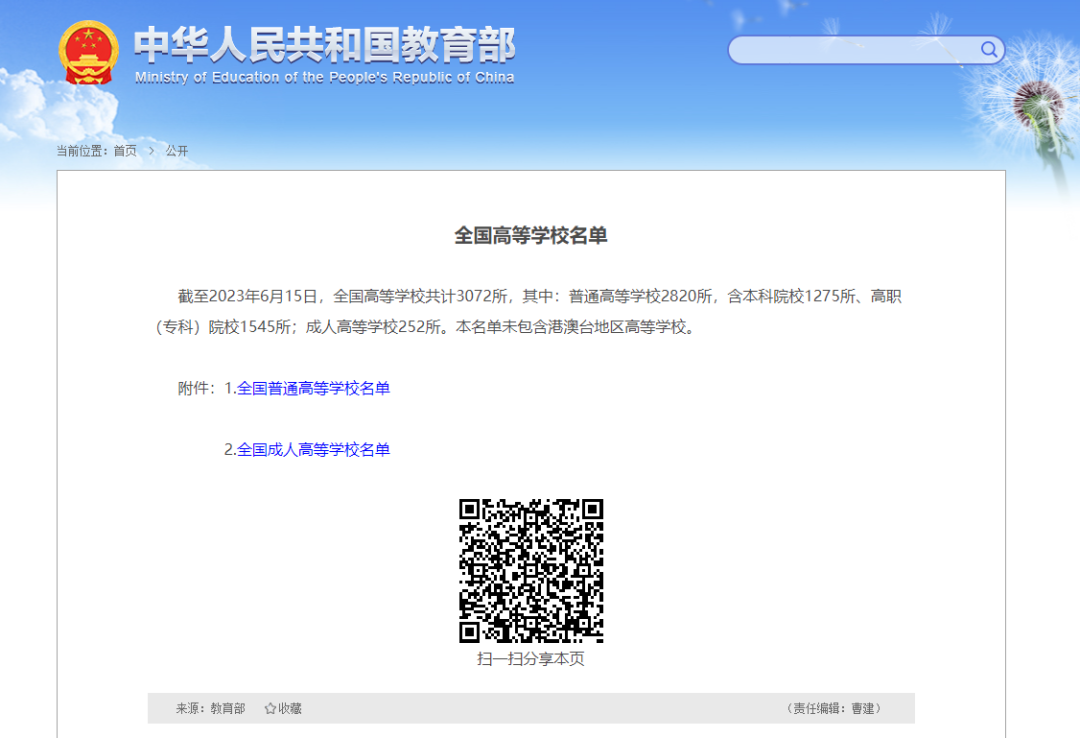Screen dimensions: 1080x738
Task: Click the 扫一扫分享本页 caption
Action: click(x=531, y=659)
